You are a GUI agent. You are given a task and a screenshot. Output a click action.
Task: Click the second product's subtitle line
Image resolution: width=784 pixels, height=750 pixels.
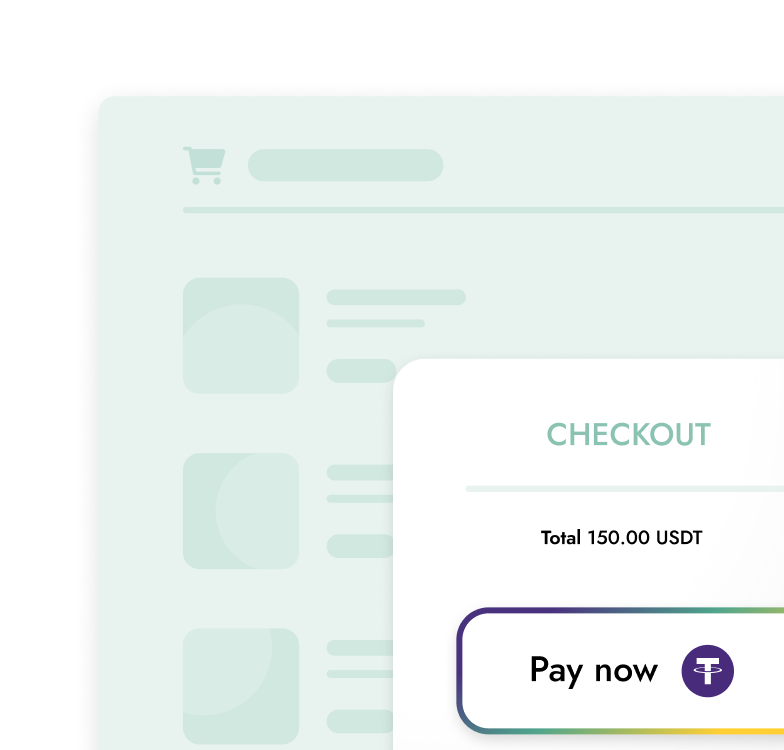[x=360, y=498]
